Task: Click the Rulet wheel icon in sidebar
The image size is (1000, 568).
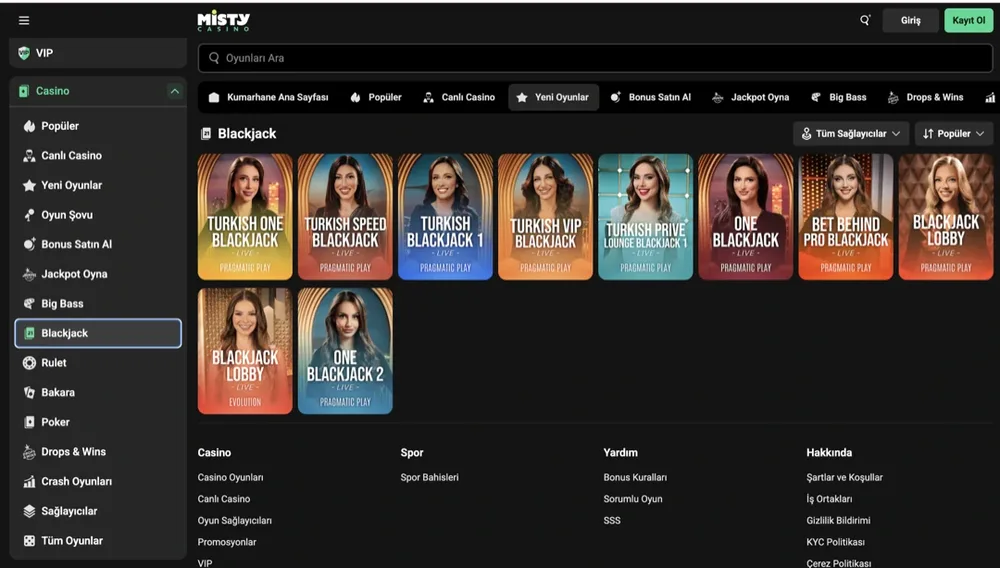Action: click(29, 363)
